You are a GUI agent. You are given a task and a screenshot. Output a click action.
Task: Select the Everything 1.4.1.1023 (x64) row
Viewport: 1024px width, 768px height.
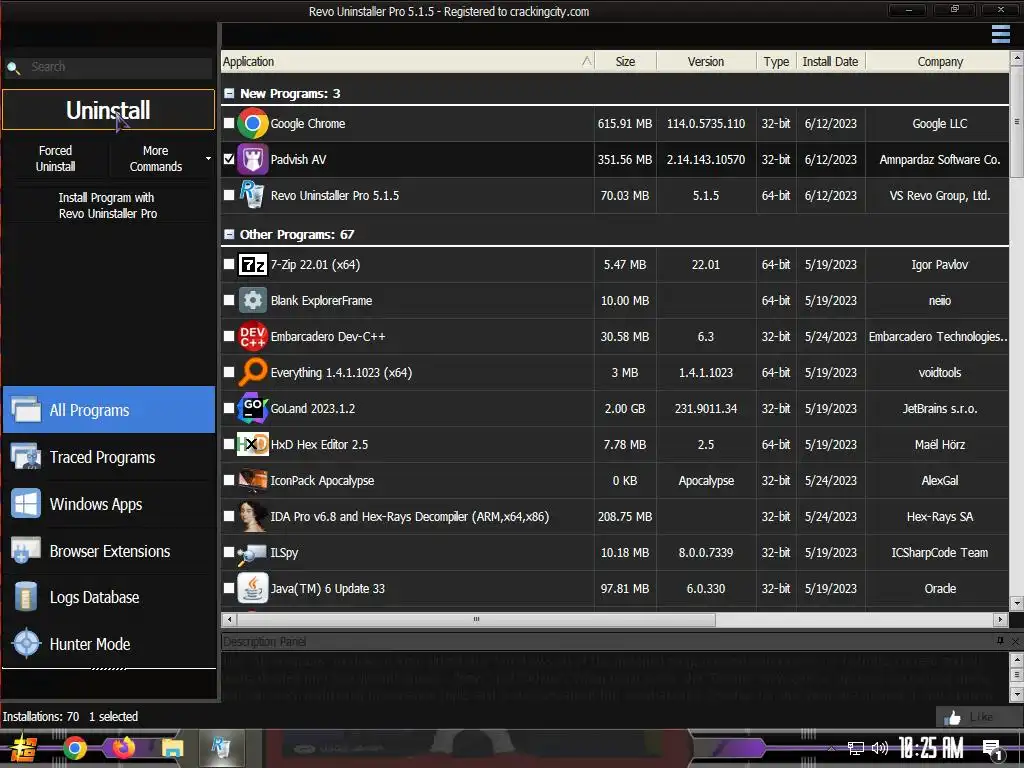(615, 372)
